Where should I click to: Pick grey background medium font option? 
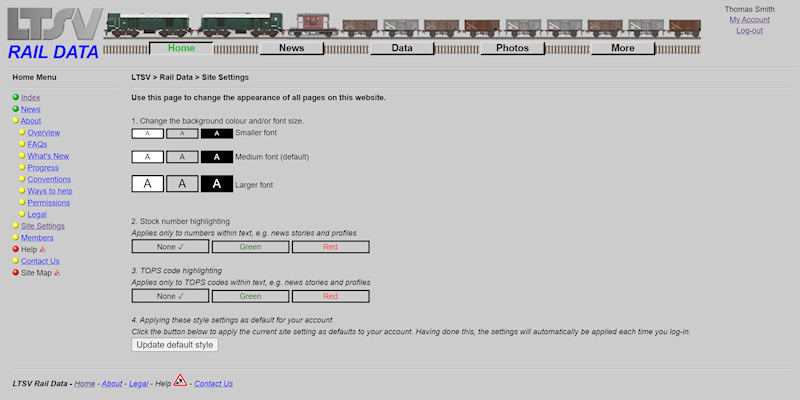coord(182,157)
